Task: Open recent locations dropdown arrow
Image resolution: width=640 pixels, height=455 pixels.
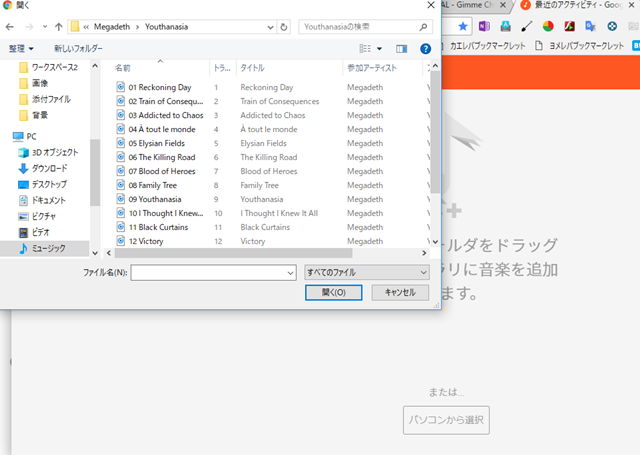Action: pos(45,27)
